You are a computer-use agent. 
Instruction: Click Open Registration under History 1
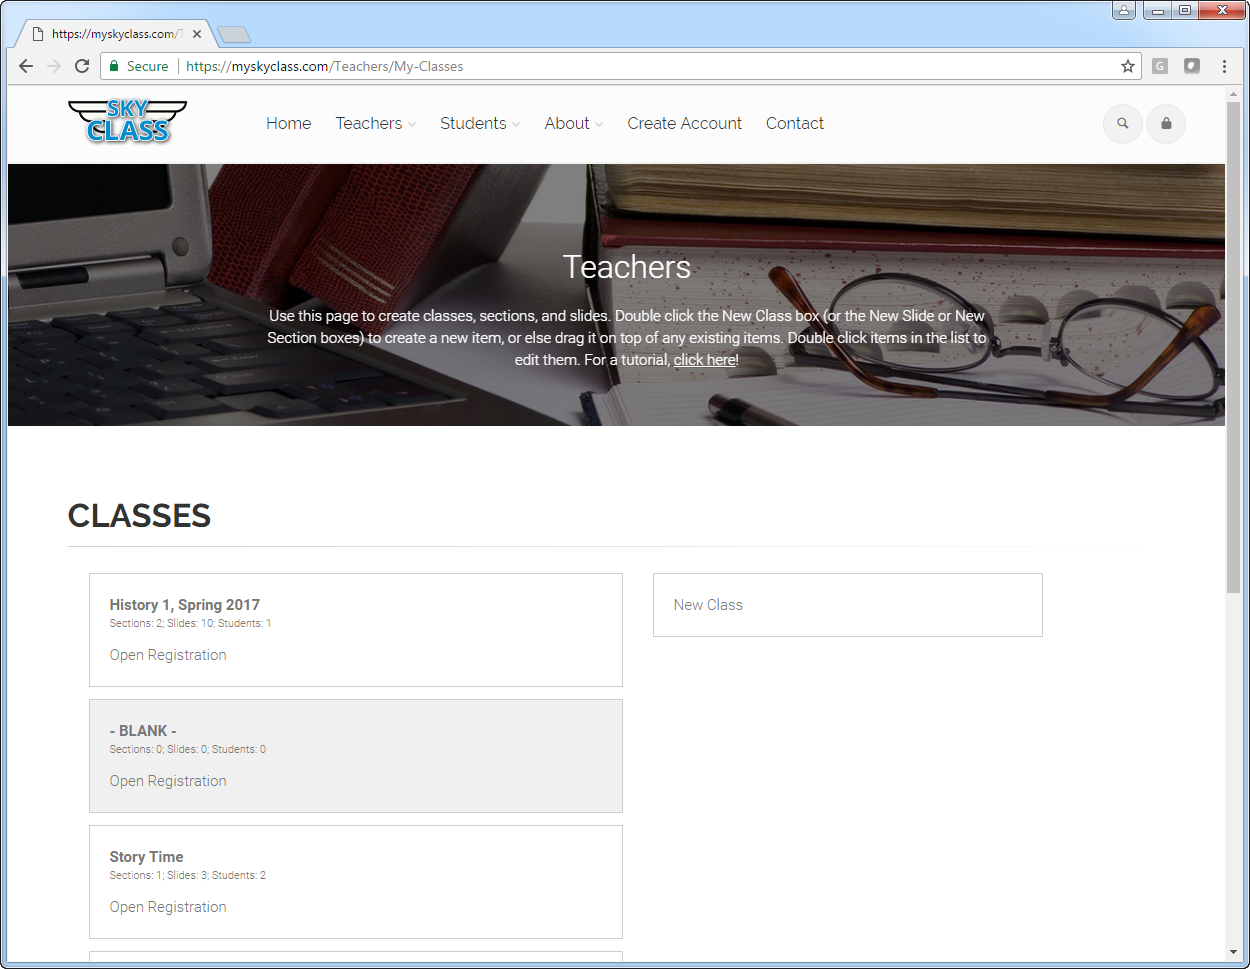click(168, 655)
